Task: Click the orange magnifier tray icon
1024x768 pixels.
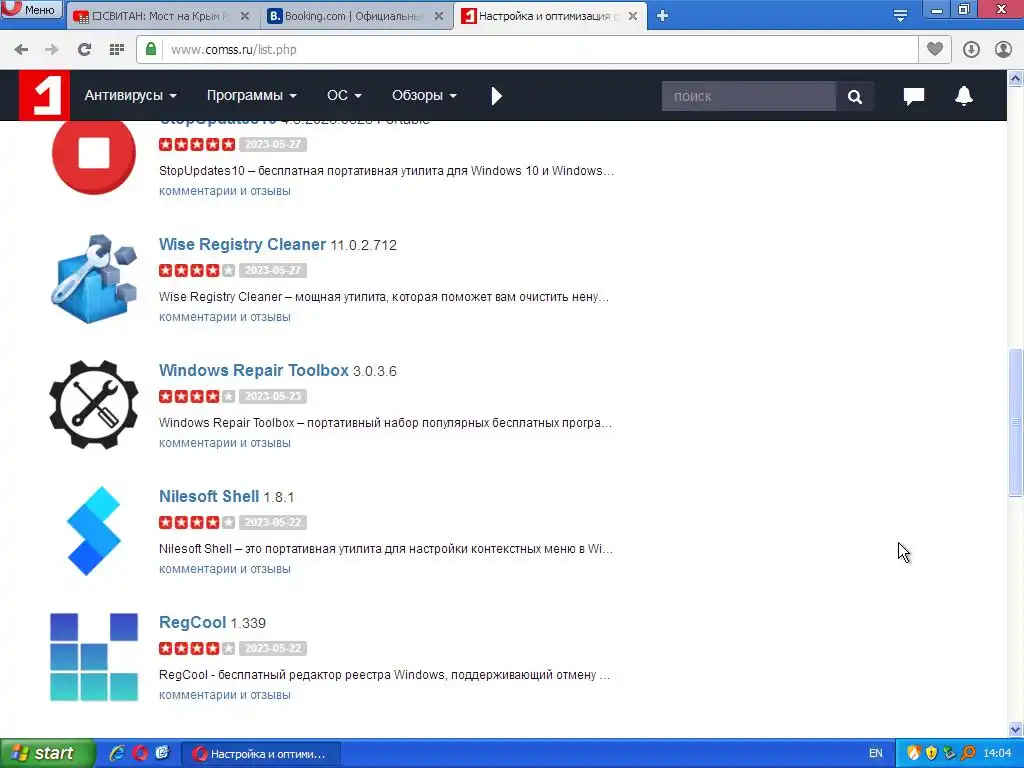Action: 968,754
